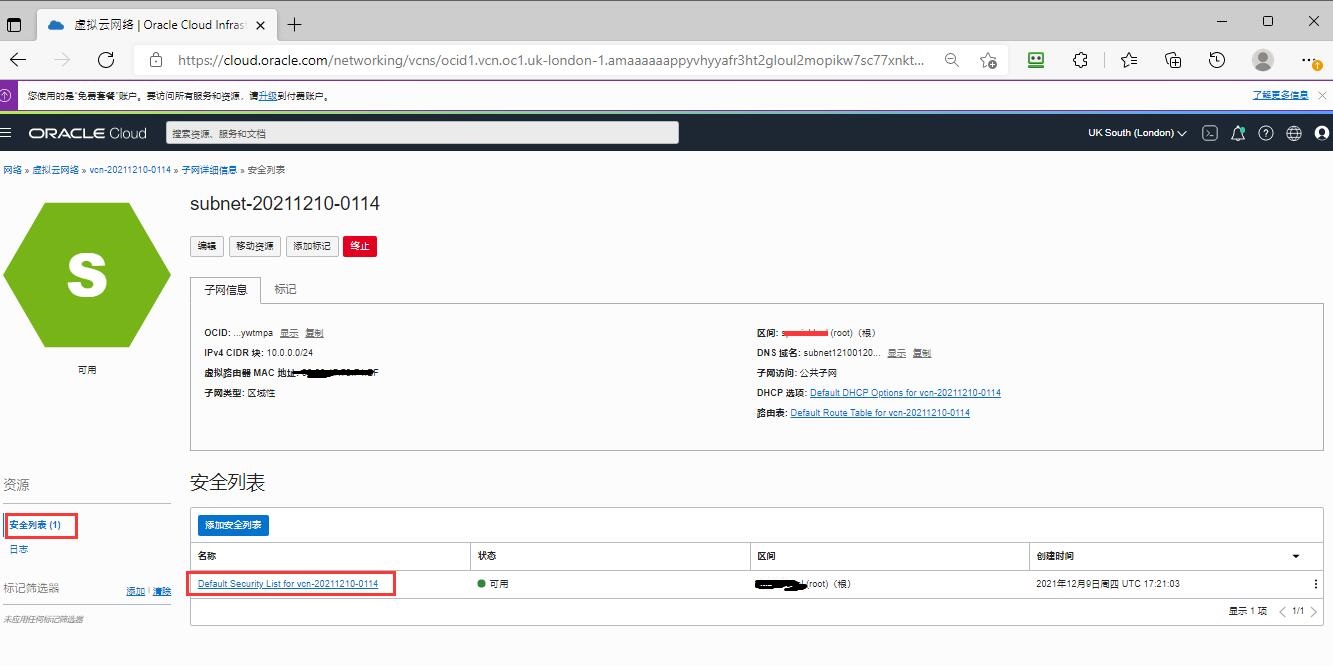Open a new browser tab with plus
The image size is (1333, 666).
coord(294,24)
